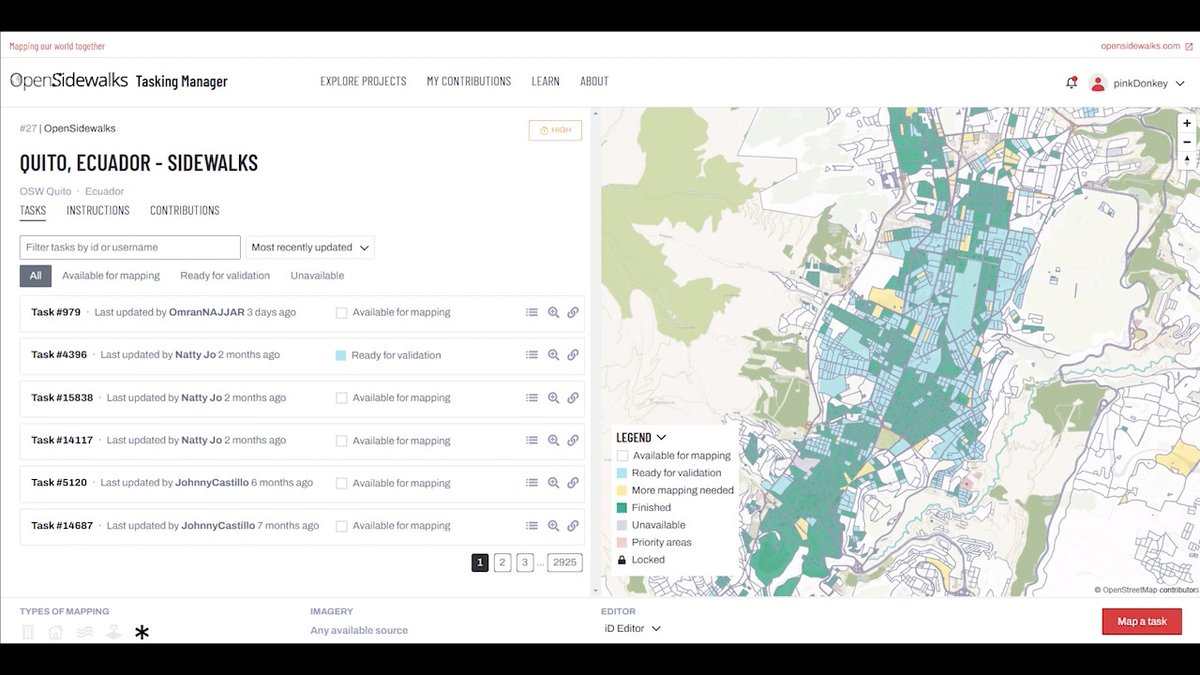This screenshot has width=1200, height=675.
Task: Collapse the map LEGEND panel
Action: click(x=659, y=436)
